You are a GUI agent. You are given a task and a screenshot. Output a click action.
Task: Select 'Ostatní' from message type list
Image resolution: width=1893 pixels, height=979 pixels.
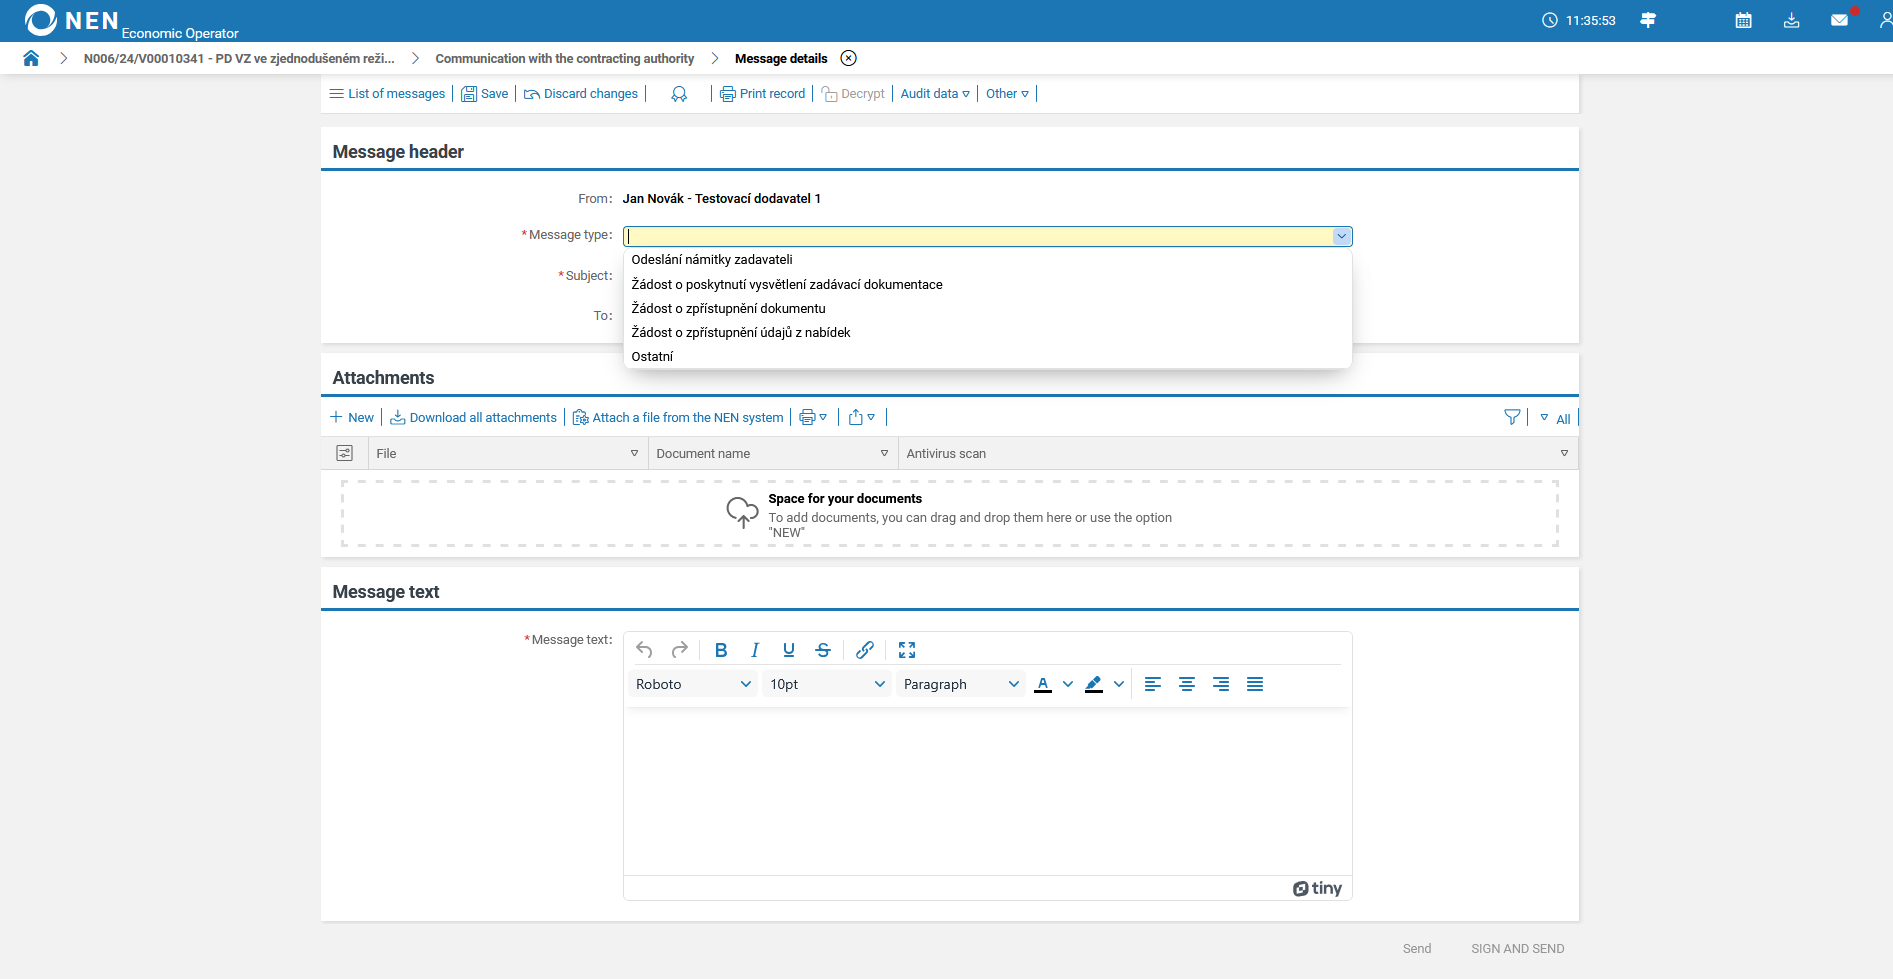(x=652, y=356)
